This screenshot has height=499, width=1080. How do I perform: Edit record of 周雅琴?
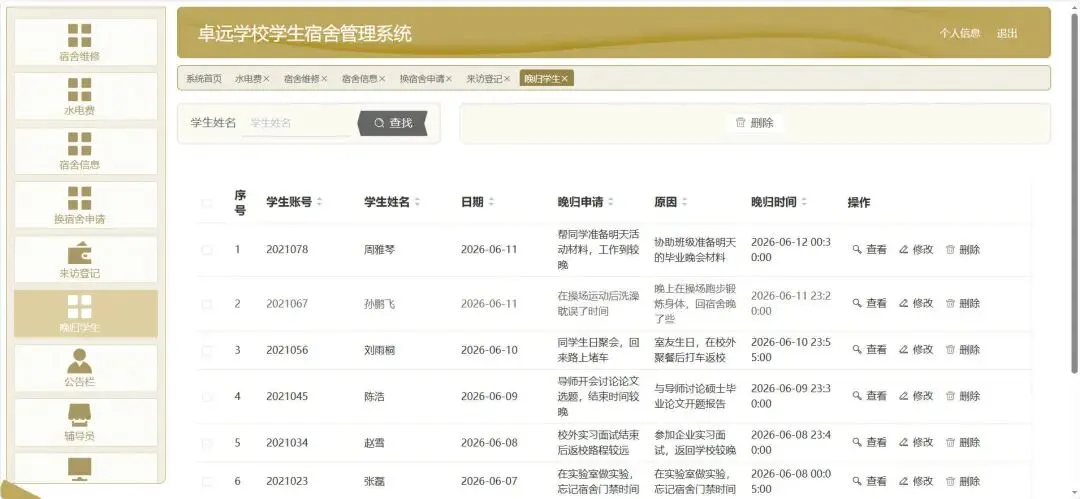point(916,250)
